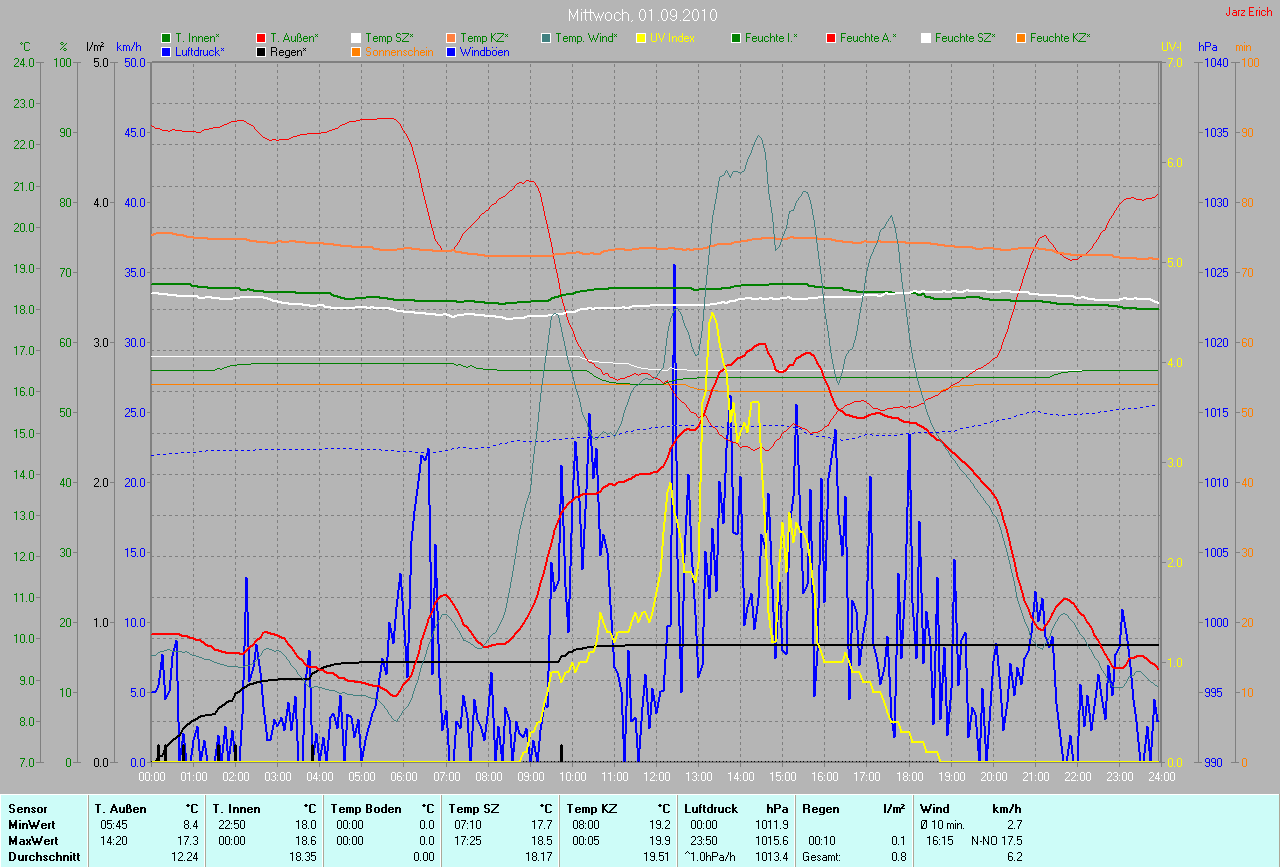
Task: Click the 'Sensor' table header
Action: 26,809
